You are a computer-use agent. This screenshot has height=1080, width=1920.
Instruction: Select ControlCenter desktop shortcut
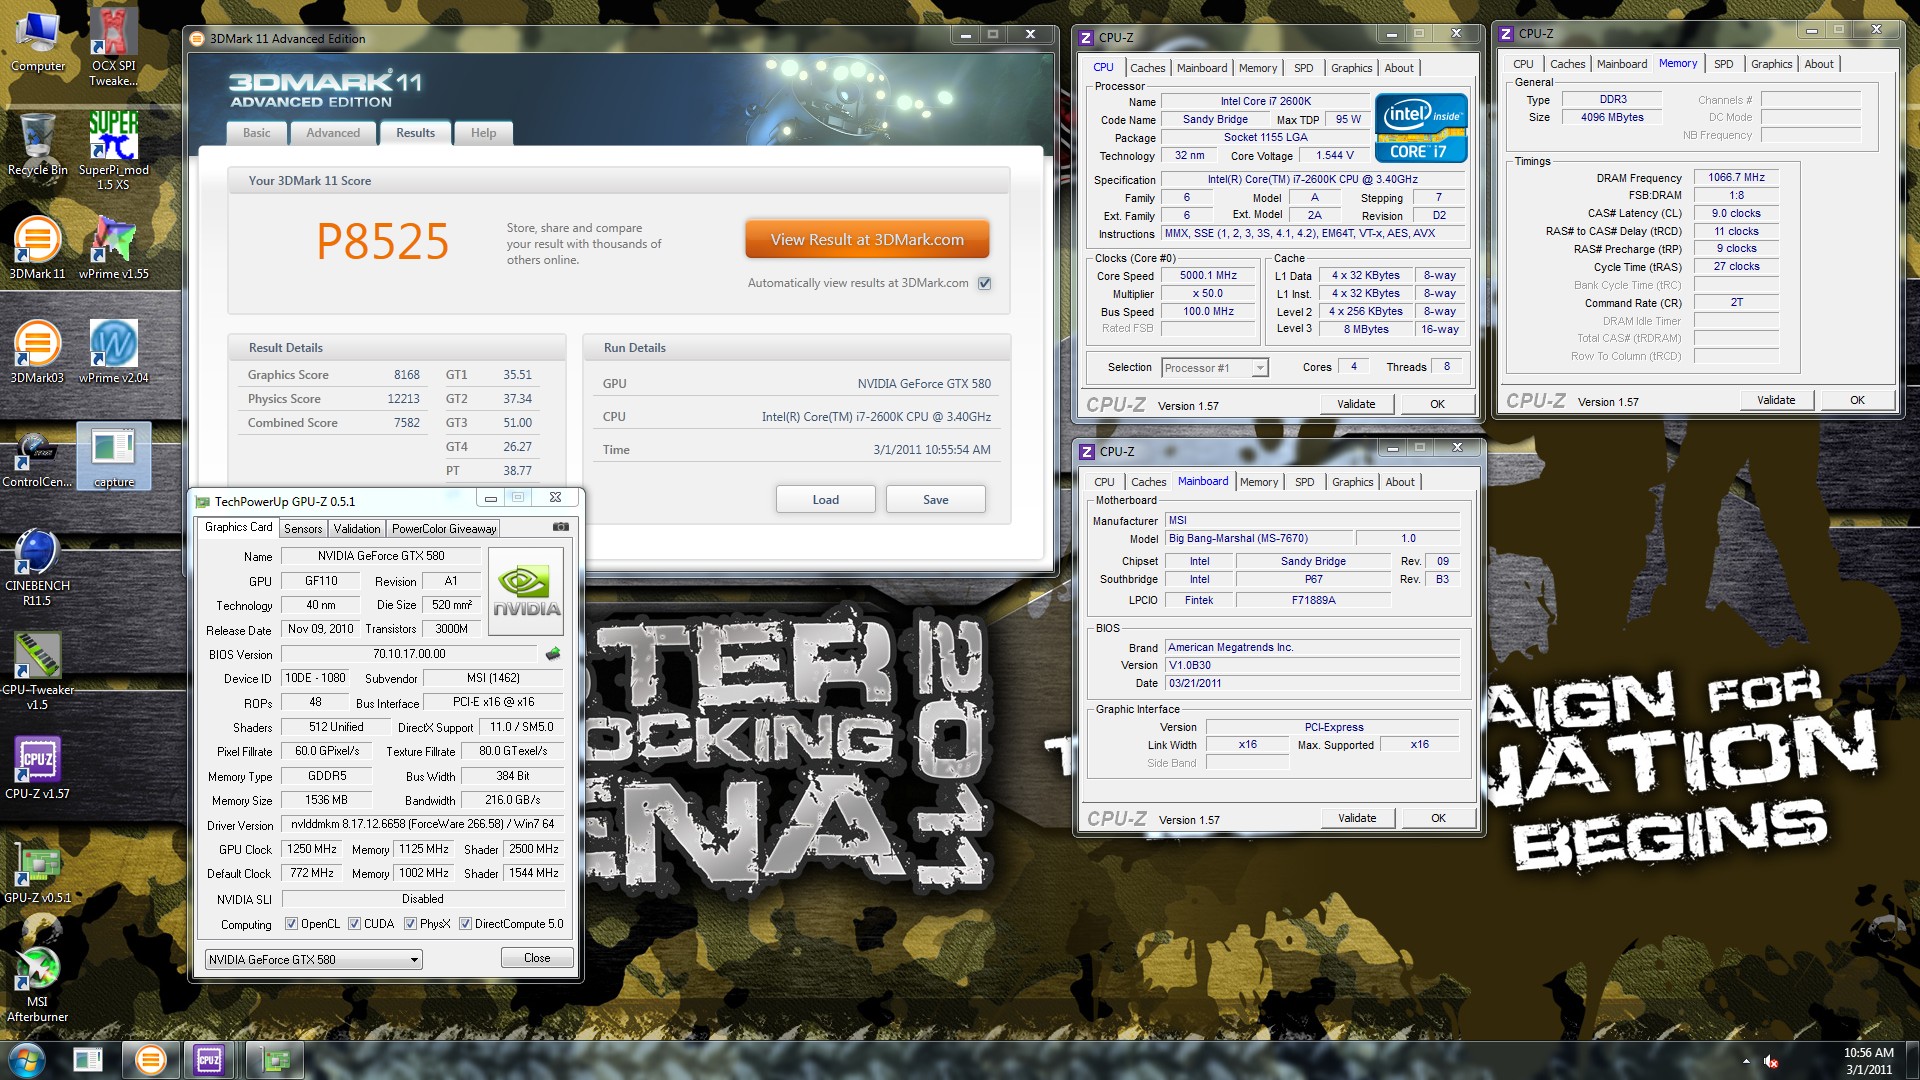(x=38, y=457)
